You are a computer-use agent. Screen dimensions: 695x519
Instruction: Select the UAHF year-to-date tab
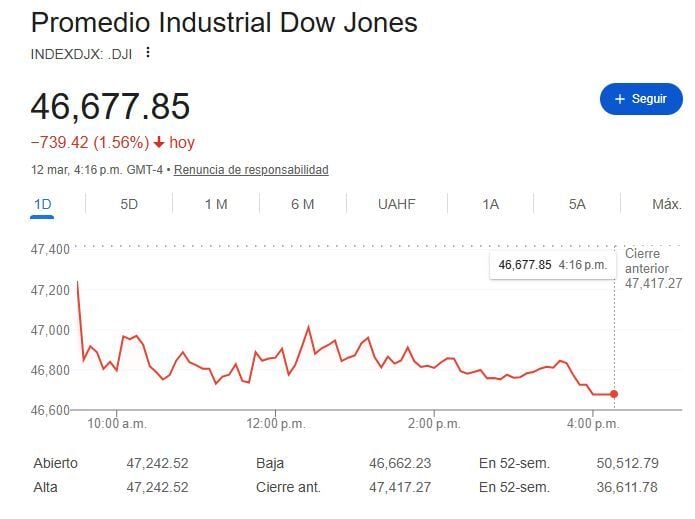pyautogui.click(x=396, y=204)
